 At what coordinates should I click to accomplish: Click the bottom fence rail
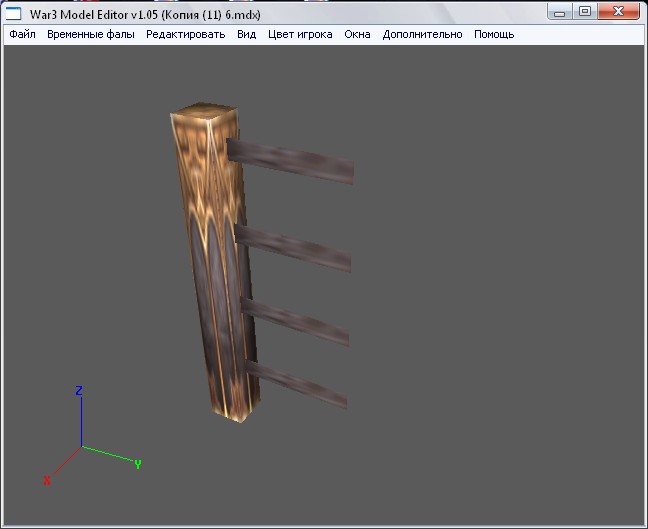[297, 384]
